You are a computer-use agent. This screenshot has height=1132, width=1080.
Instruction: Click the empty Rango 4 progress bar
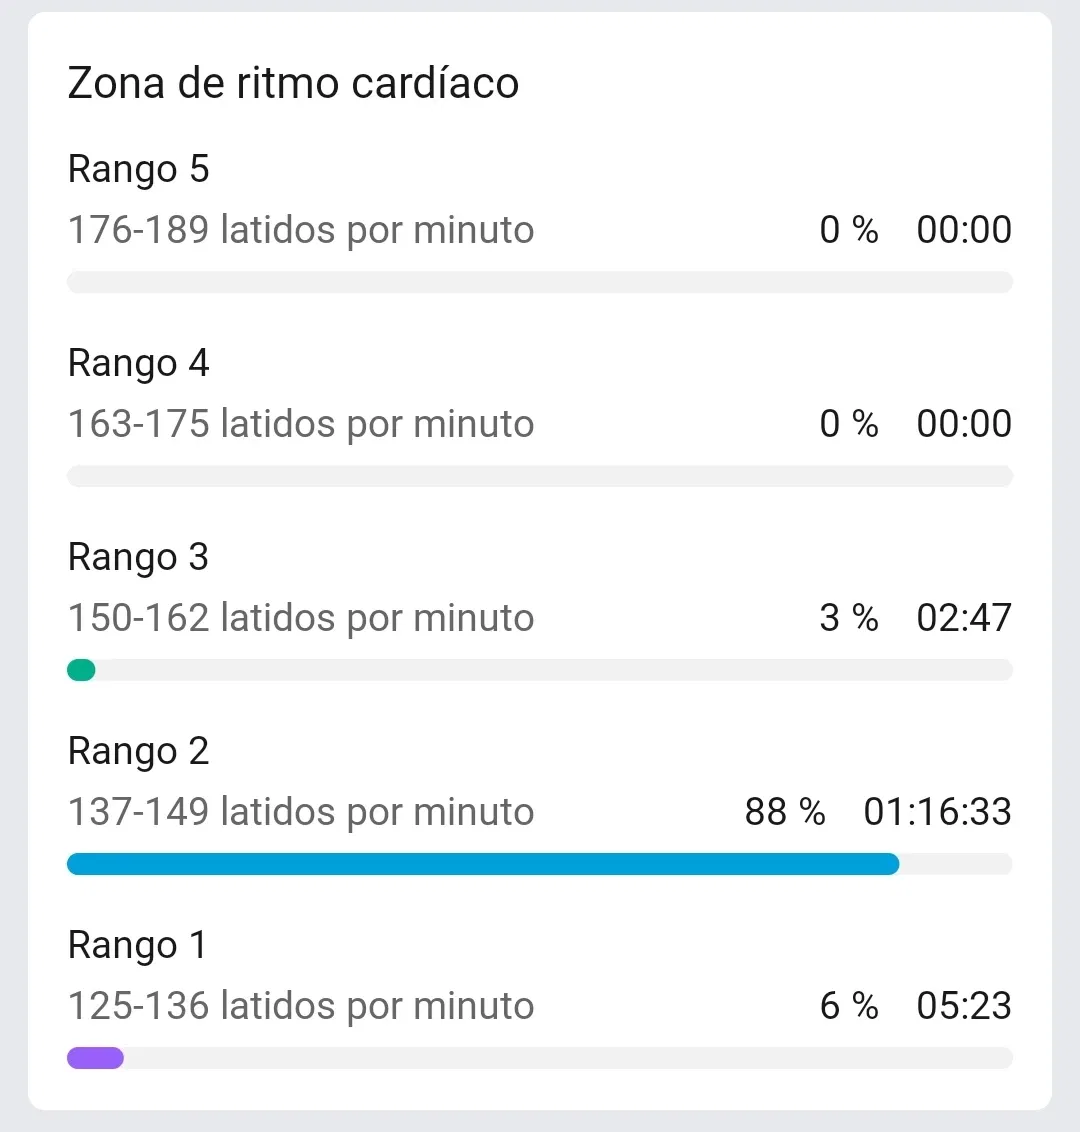click(540, 476)
